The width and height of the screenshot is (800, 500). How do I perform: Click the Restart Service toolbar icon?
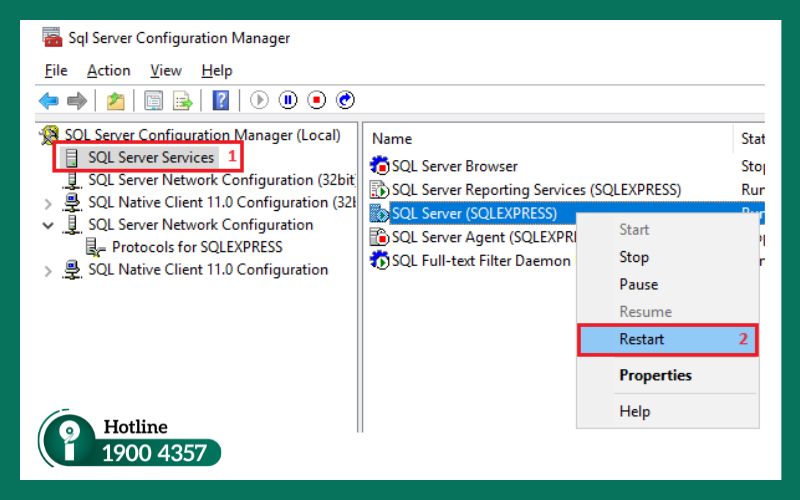pyautogui.click(x=345, y=100)
